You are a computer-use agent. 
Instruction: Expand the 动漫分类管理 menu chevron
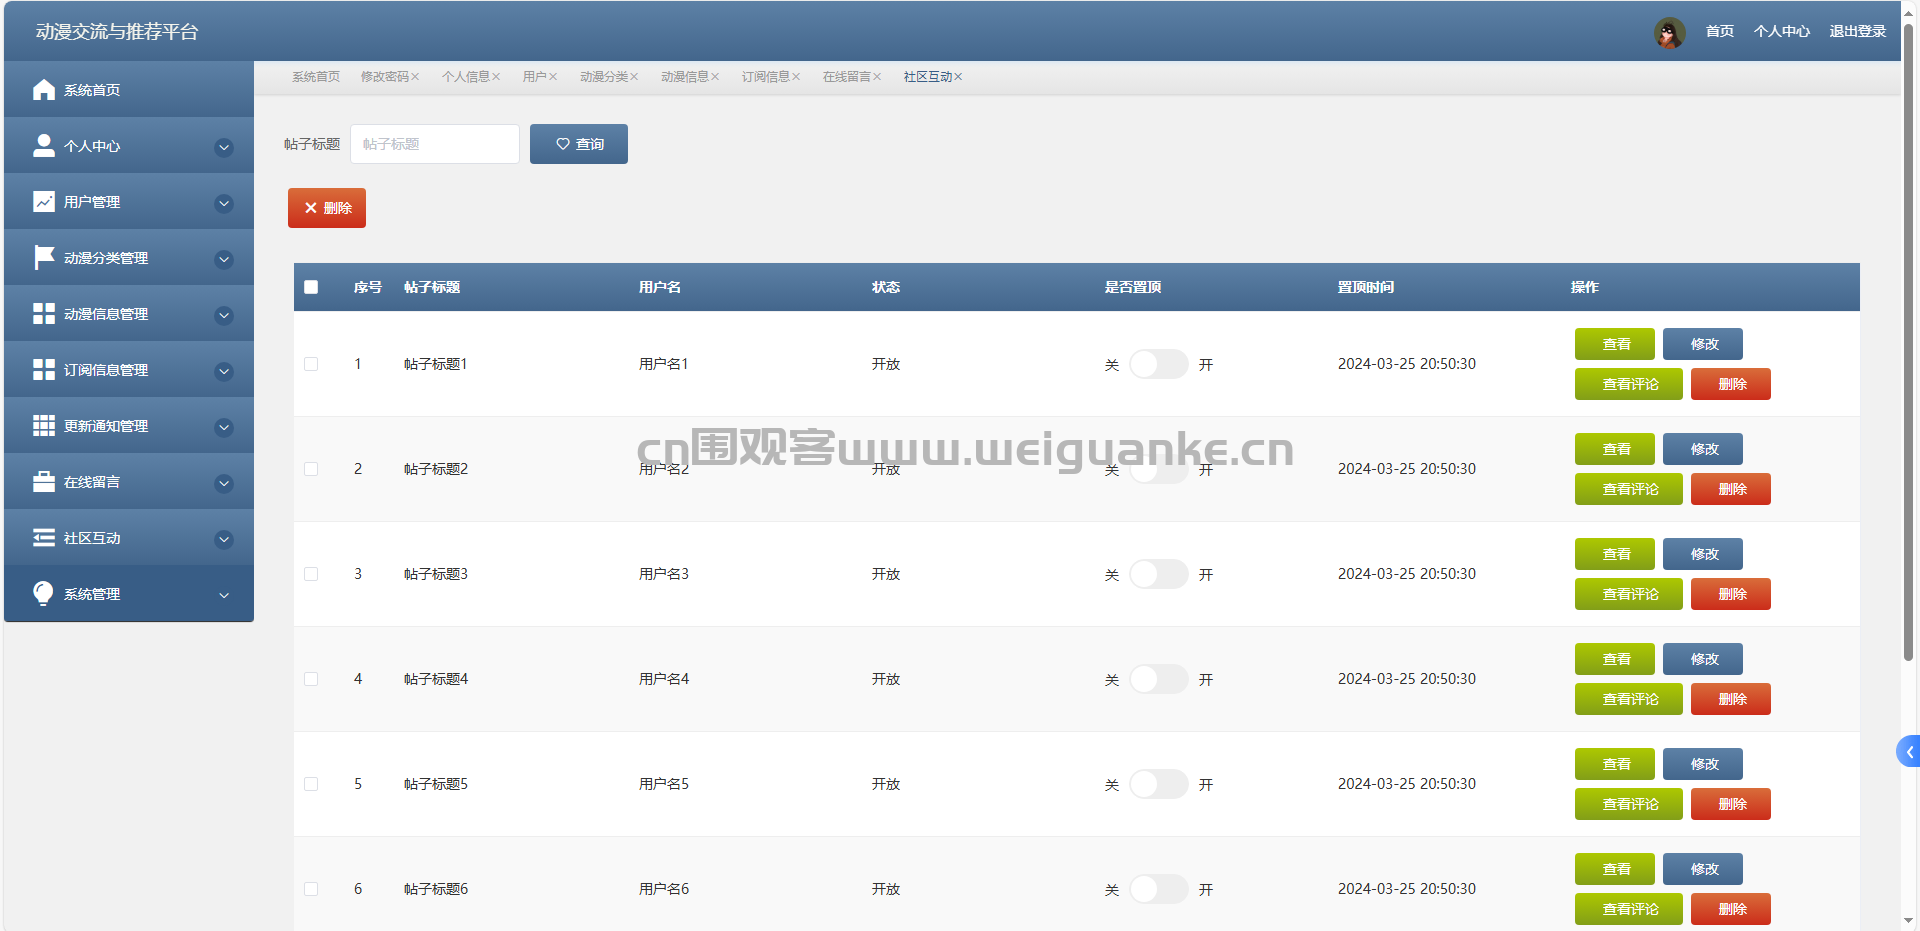pyautogui.click(x=224, y=259)
